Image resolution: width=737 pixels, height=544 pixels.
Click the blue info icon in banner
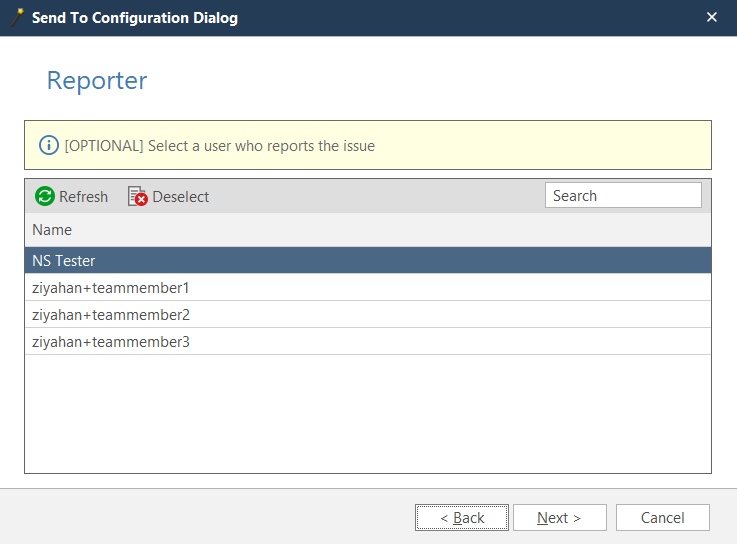(49, 146)
